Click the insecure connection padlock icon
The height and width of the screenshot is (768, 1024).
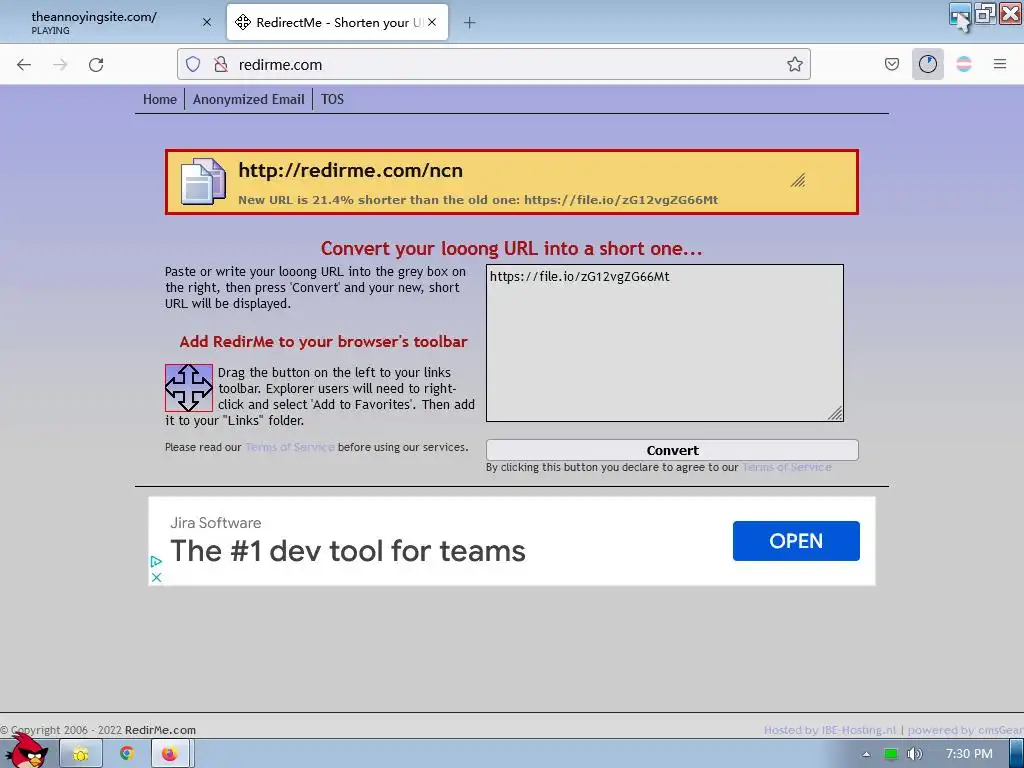[x=221, y=64]
